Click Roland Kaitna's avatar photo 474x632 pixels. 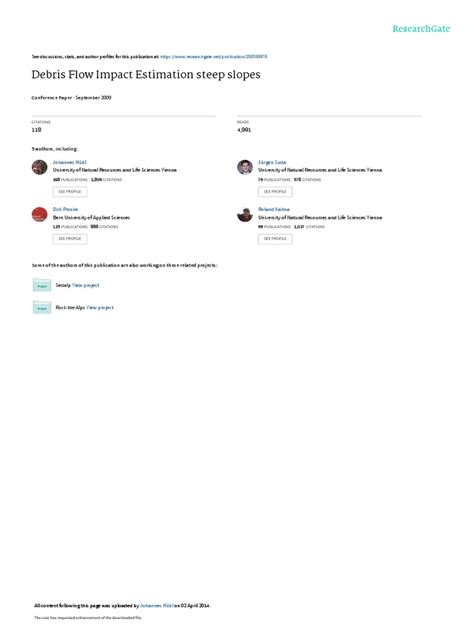click(x=245, y=214)
